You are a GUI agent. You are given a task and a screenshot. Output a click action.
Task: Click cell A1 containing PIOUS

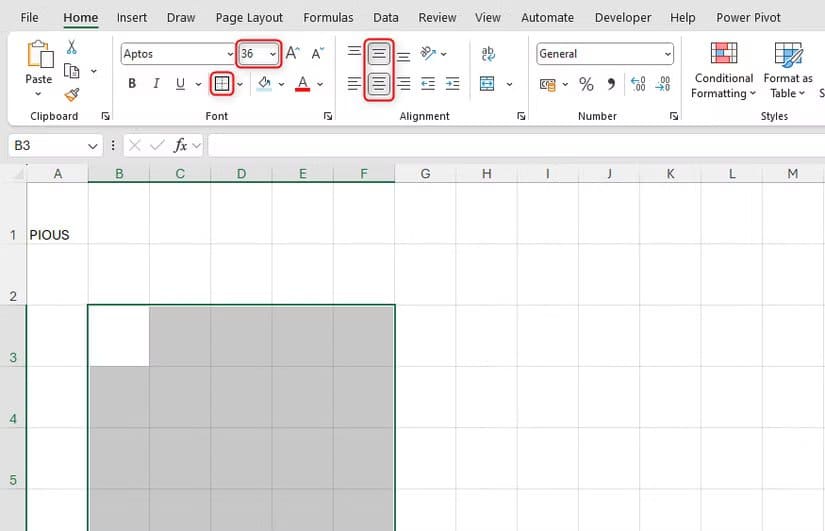point(57,213)
